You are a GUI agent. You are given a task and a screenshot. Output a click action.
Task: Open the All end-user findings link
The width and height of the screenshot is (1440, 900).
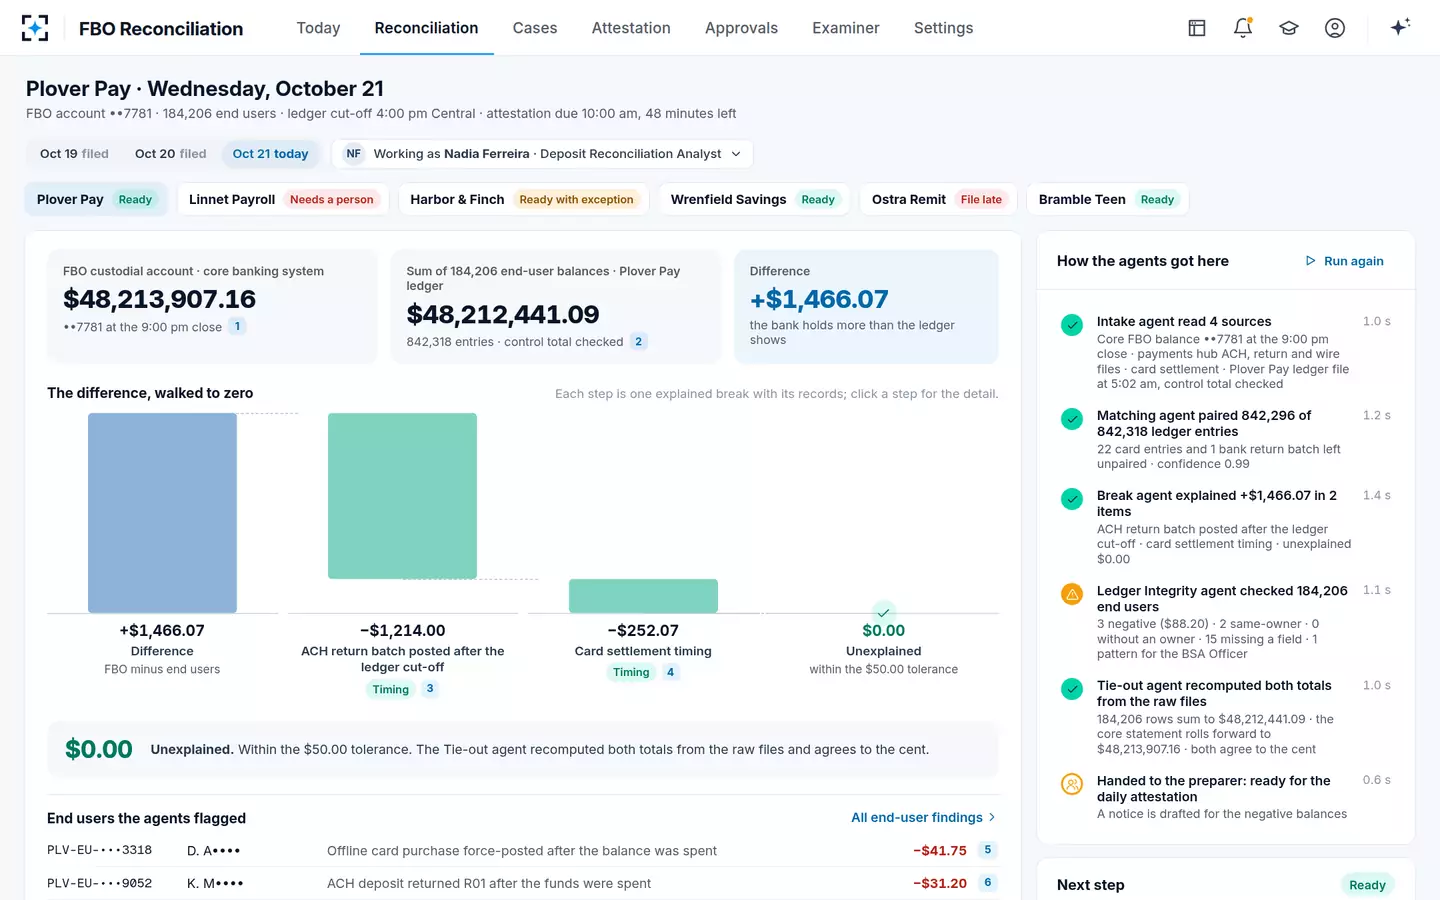pos(924,818)
